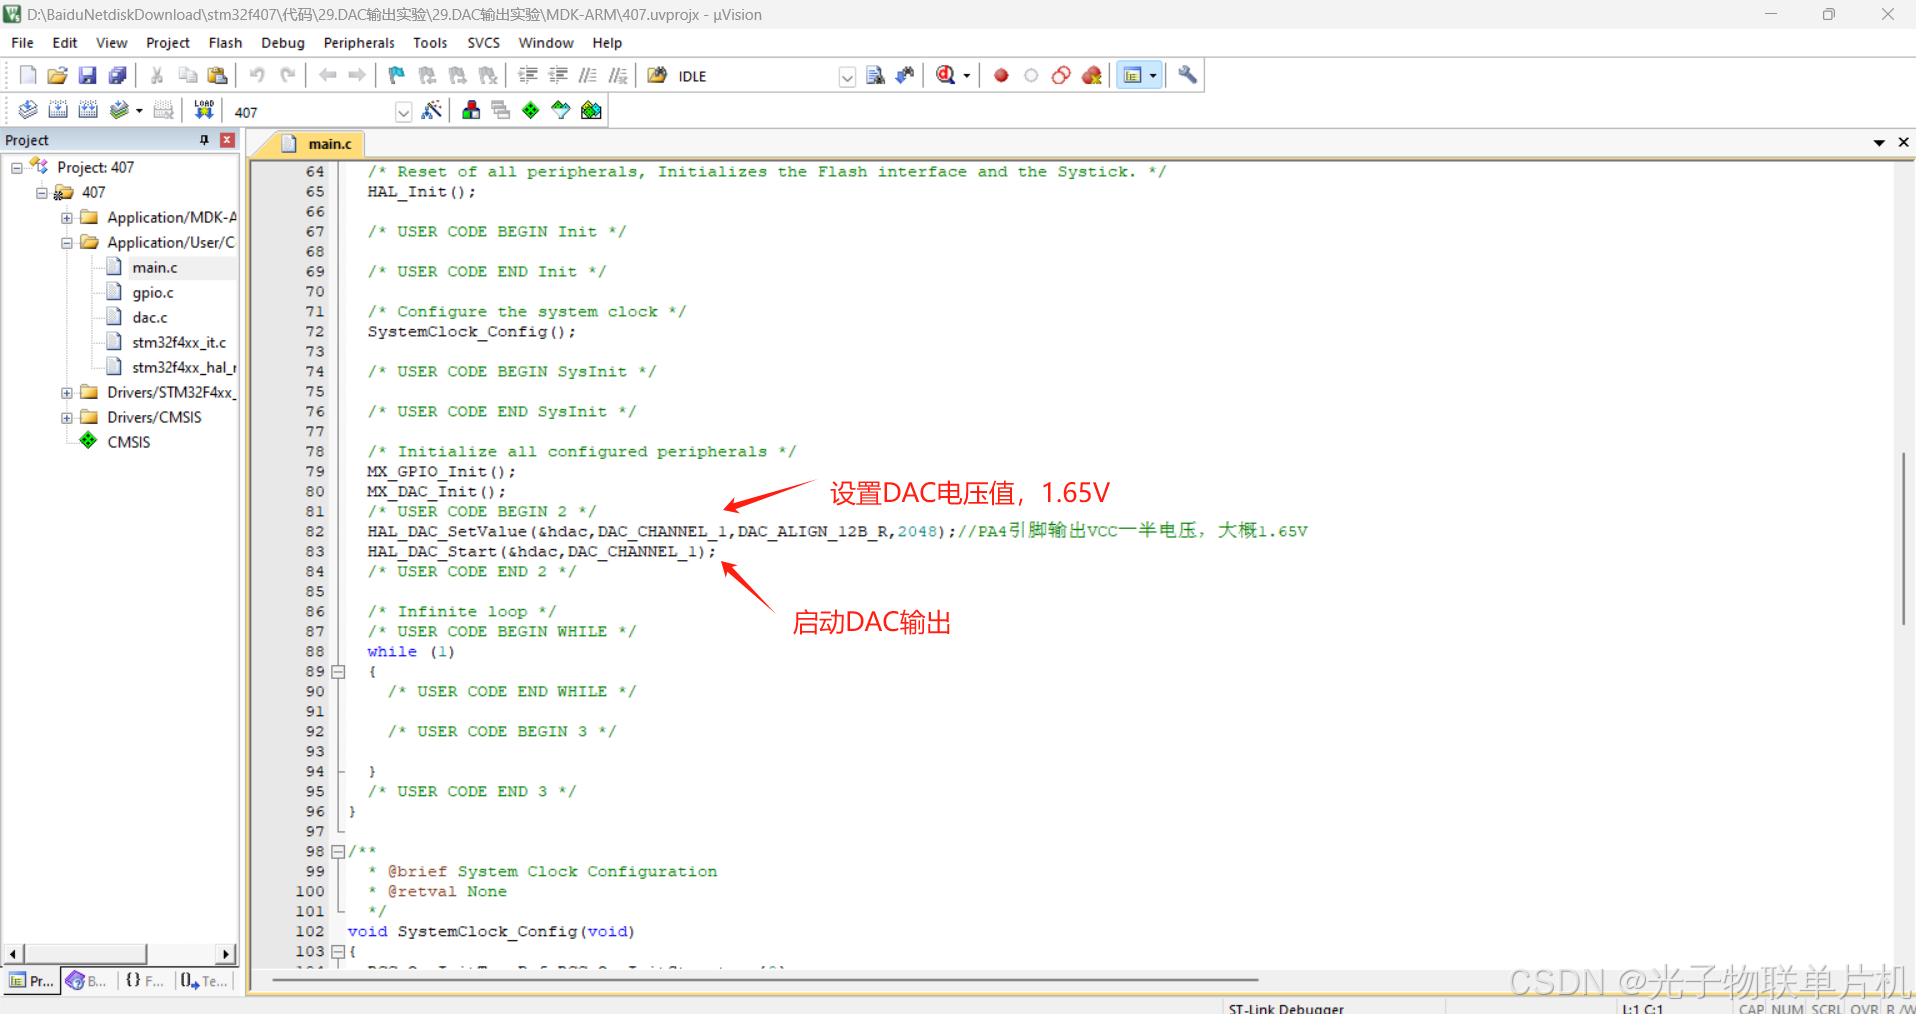Open the Peripherals menu
The width and height of the screenshot is (1916, 1014).
[358, 42]
